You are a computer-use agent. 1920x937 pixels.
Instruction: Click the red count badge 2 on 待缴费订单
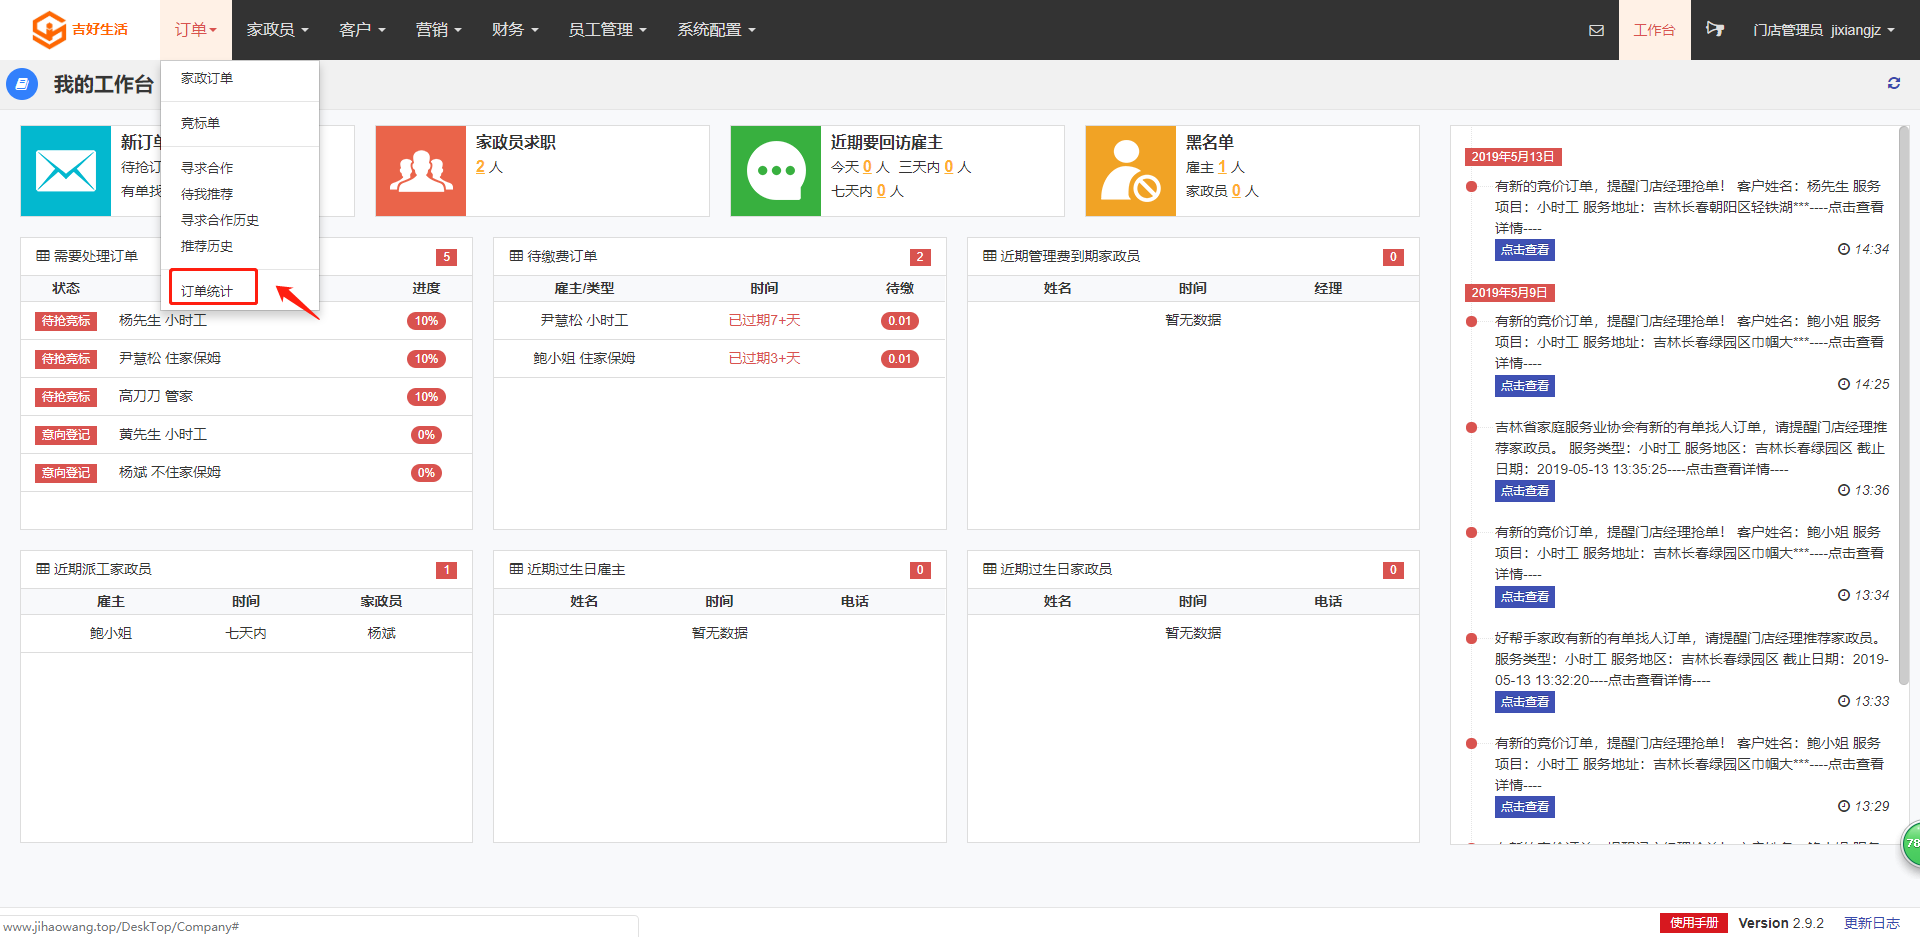click(920, 257)
